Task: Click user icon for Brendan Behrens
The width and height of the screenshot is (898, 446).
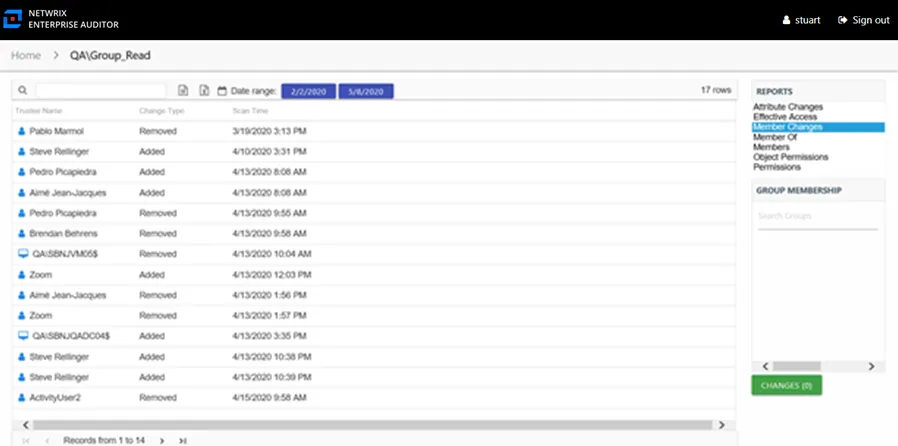Action: [x=22, y=234]
